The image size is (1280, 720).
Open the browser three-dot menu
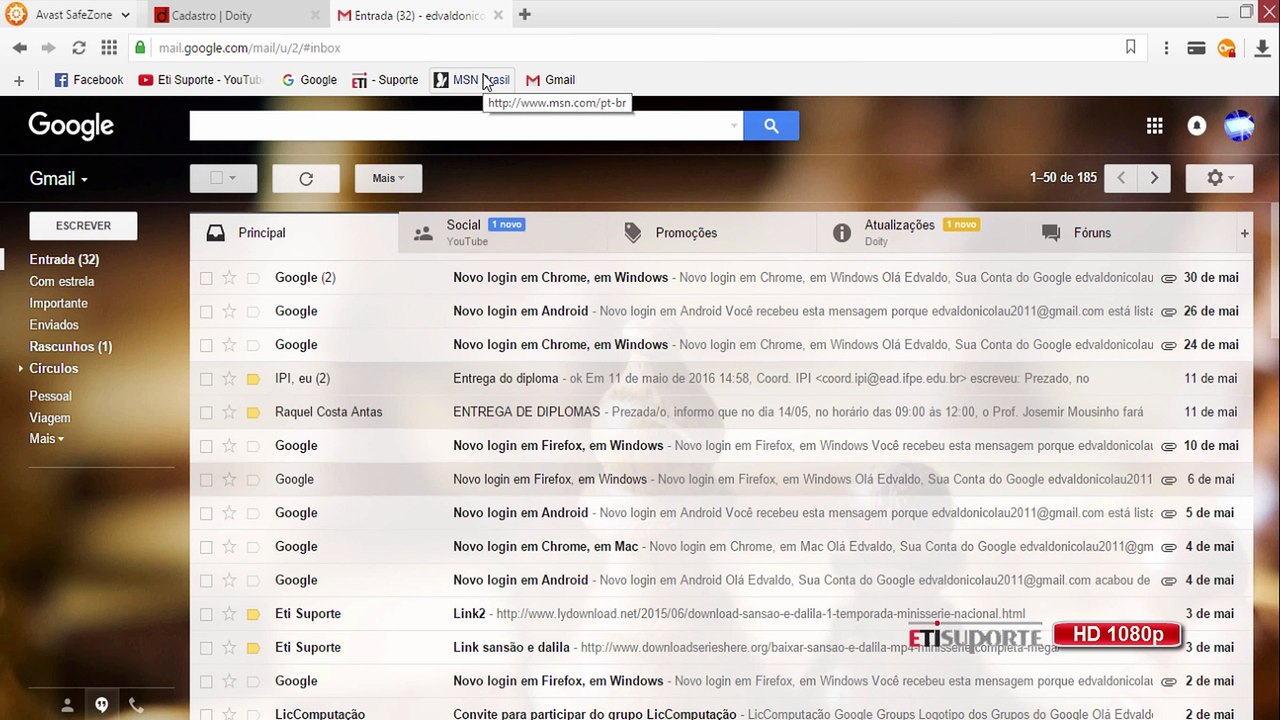pos(1166,48)
